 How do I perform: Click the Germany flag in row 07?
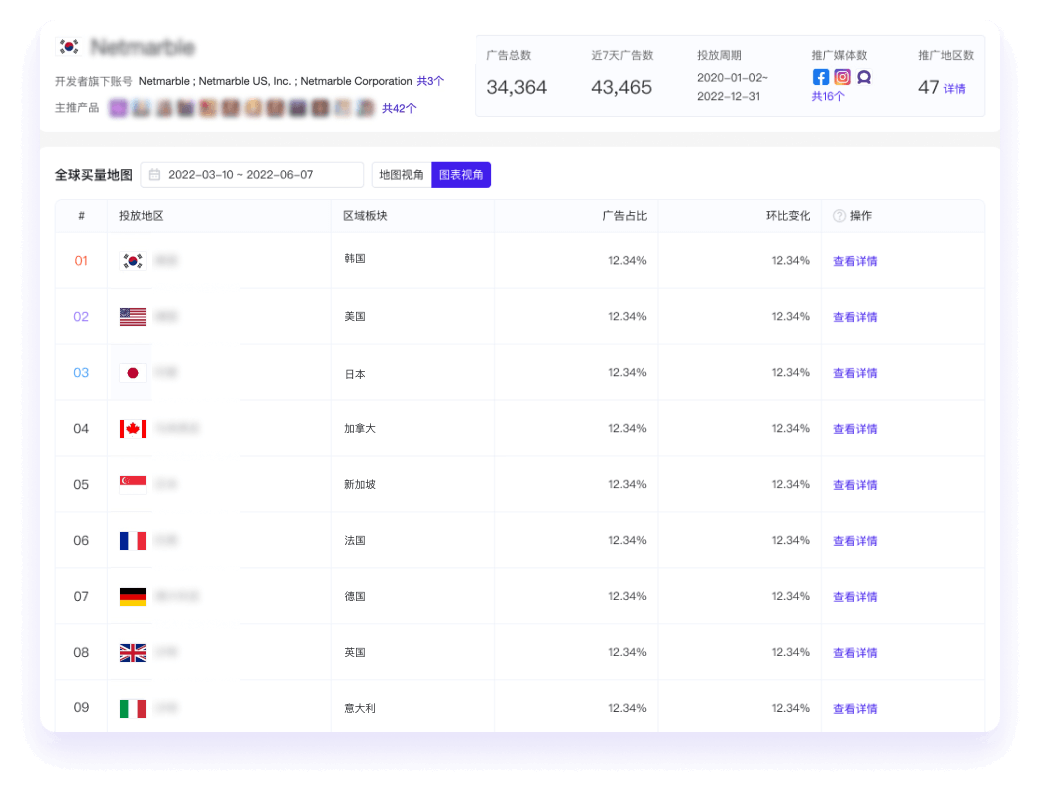pyautogui.click(x=132, y=597)
